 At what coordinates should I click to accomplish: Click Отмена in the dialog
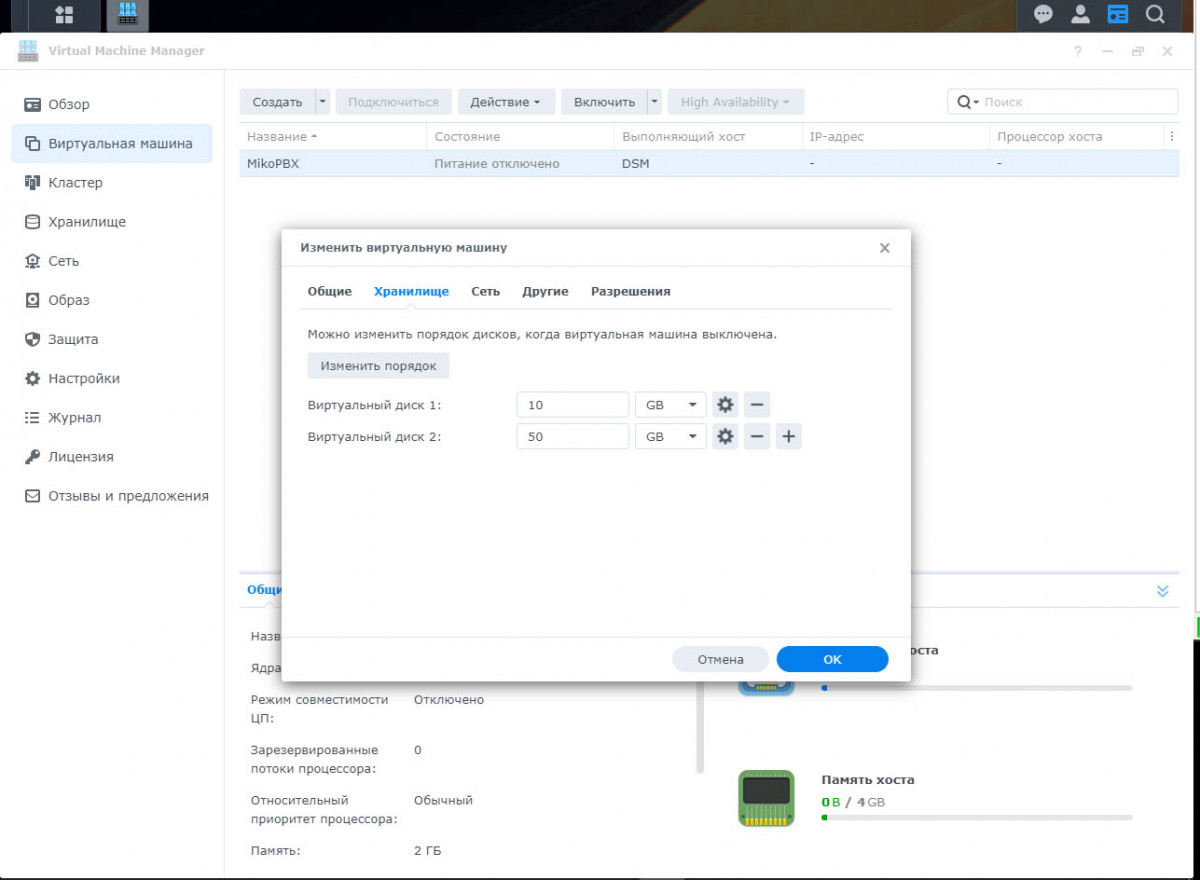(x=721, y=659)
